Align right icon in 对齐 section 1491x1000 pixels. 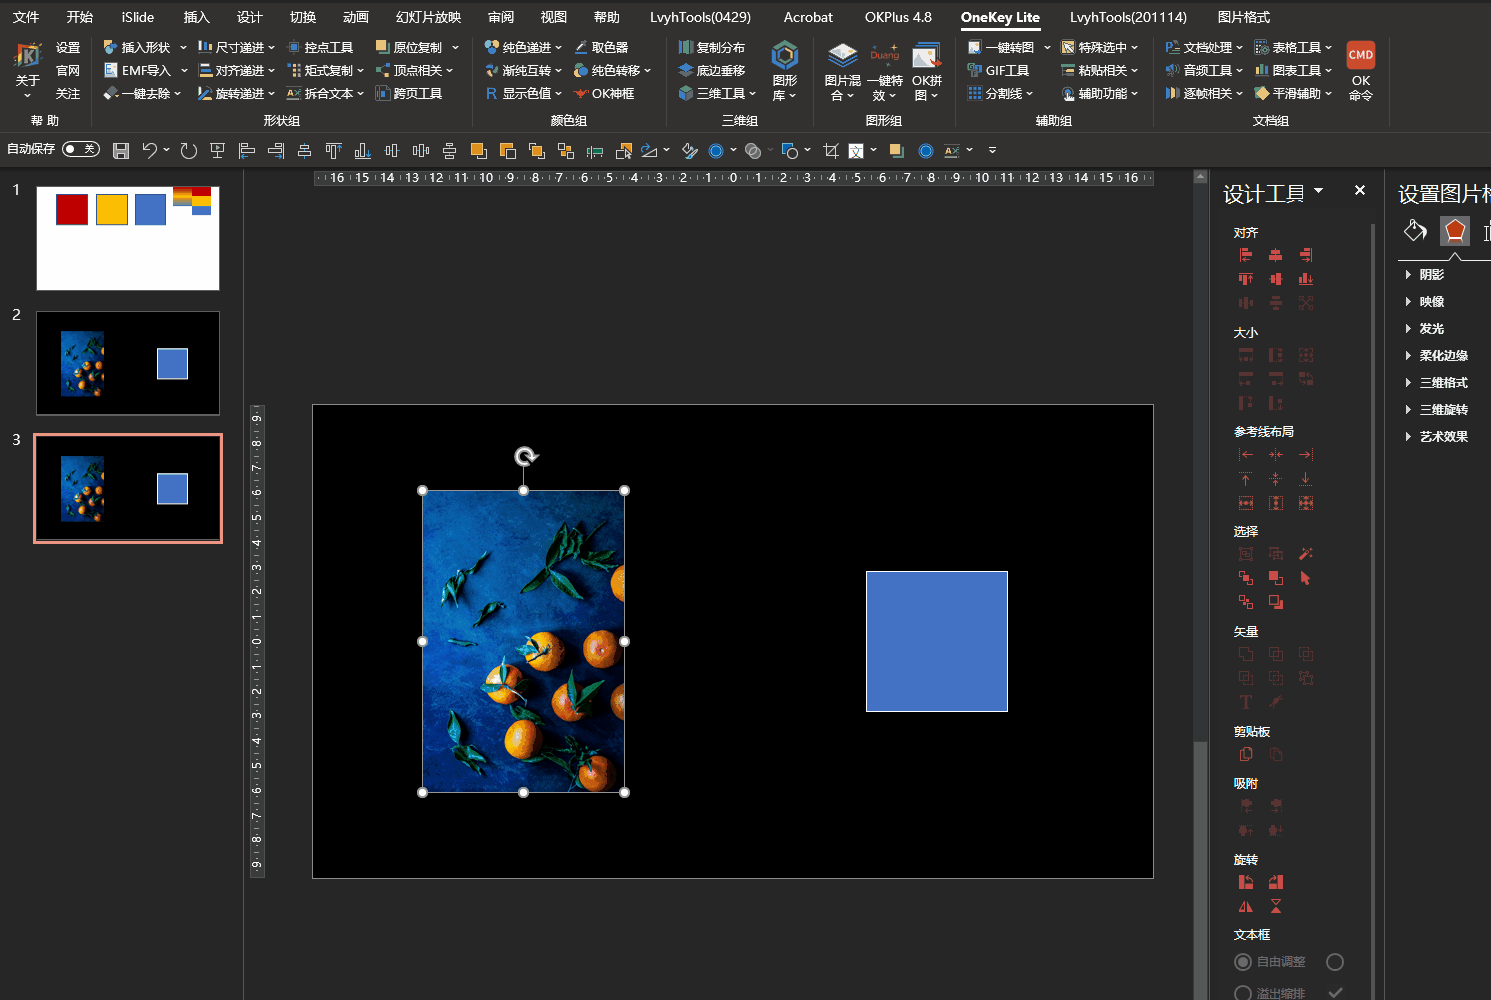1306,255
